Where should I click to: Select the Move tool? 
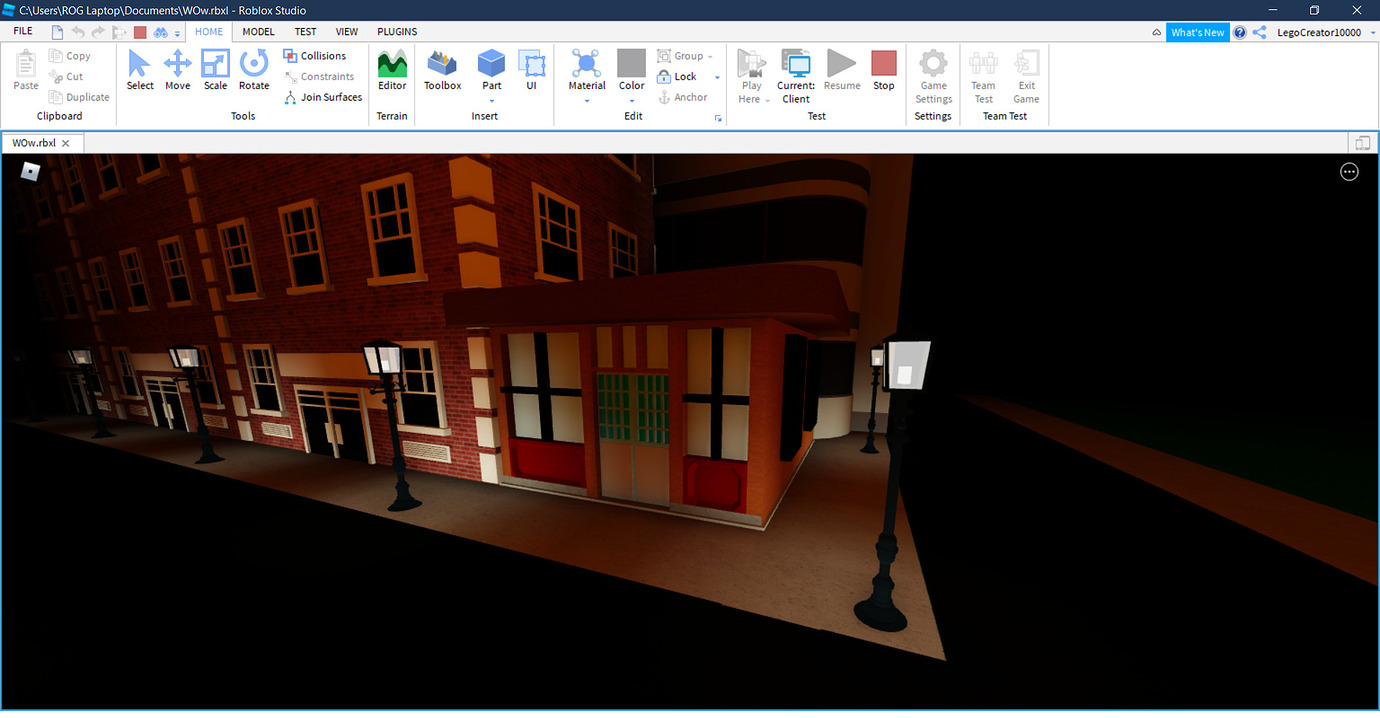(177, 70)
